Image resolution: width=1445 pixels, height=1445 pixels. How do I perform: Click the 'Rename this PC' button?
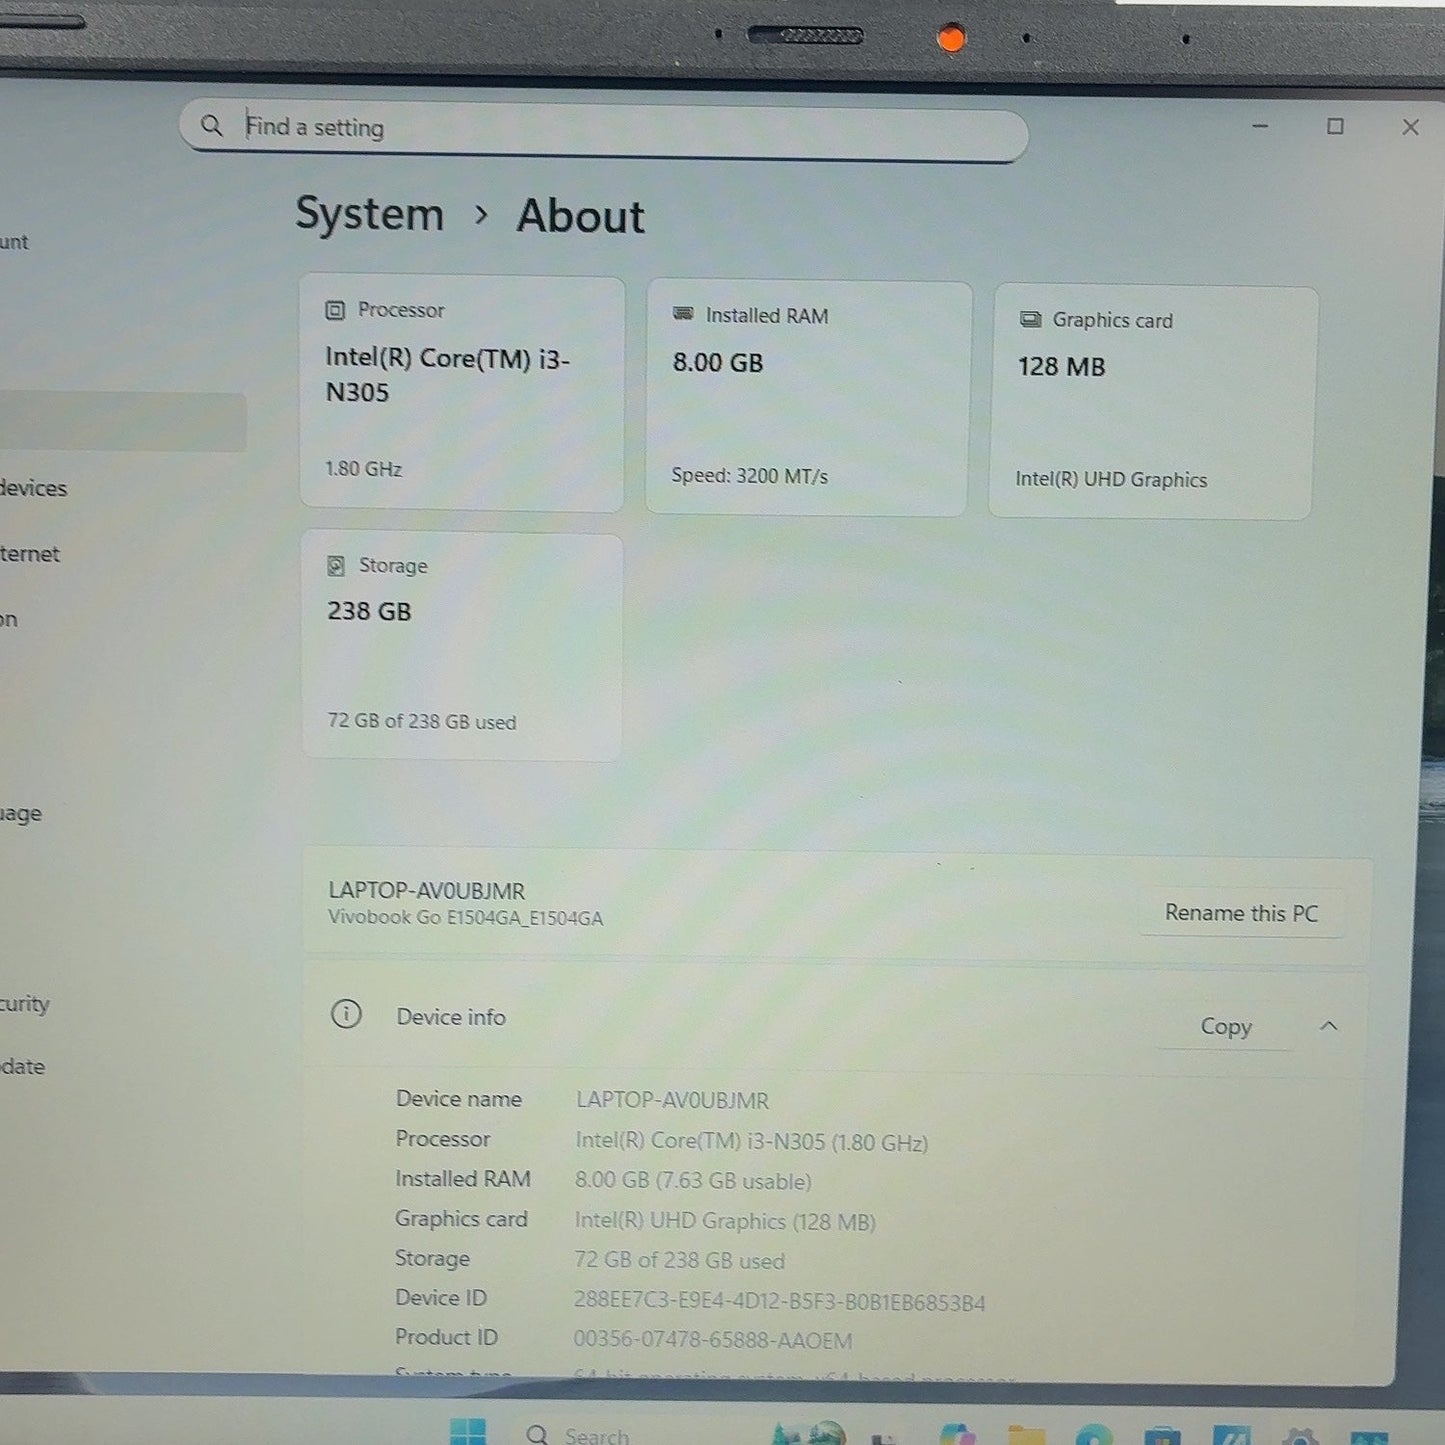coord(1241,913)
